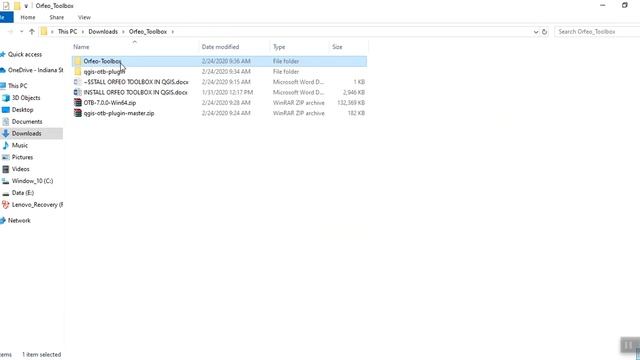Open OneDrive - Indiana St in sidebar

click(x=36, y=70)
